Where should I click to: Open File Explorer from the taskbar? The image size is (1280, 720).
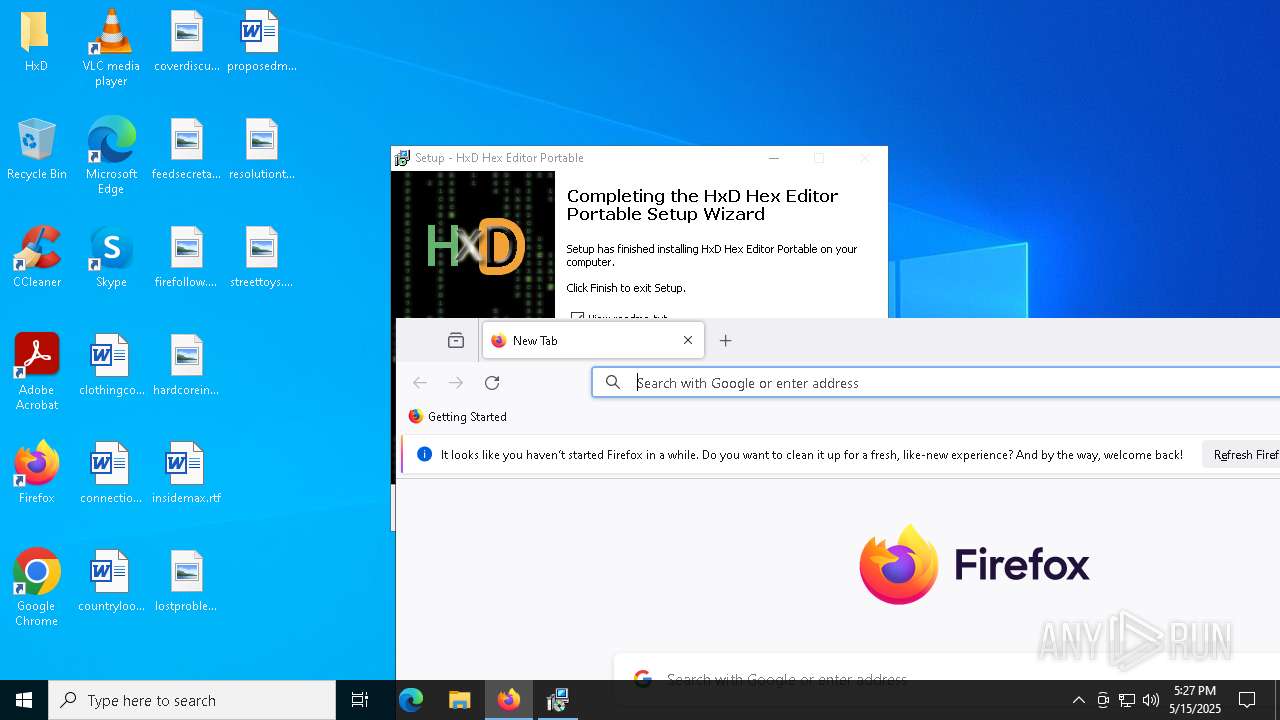[460, 700]
